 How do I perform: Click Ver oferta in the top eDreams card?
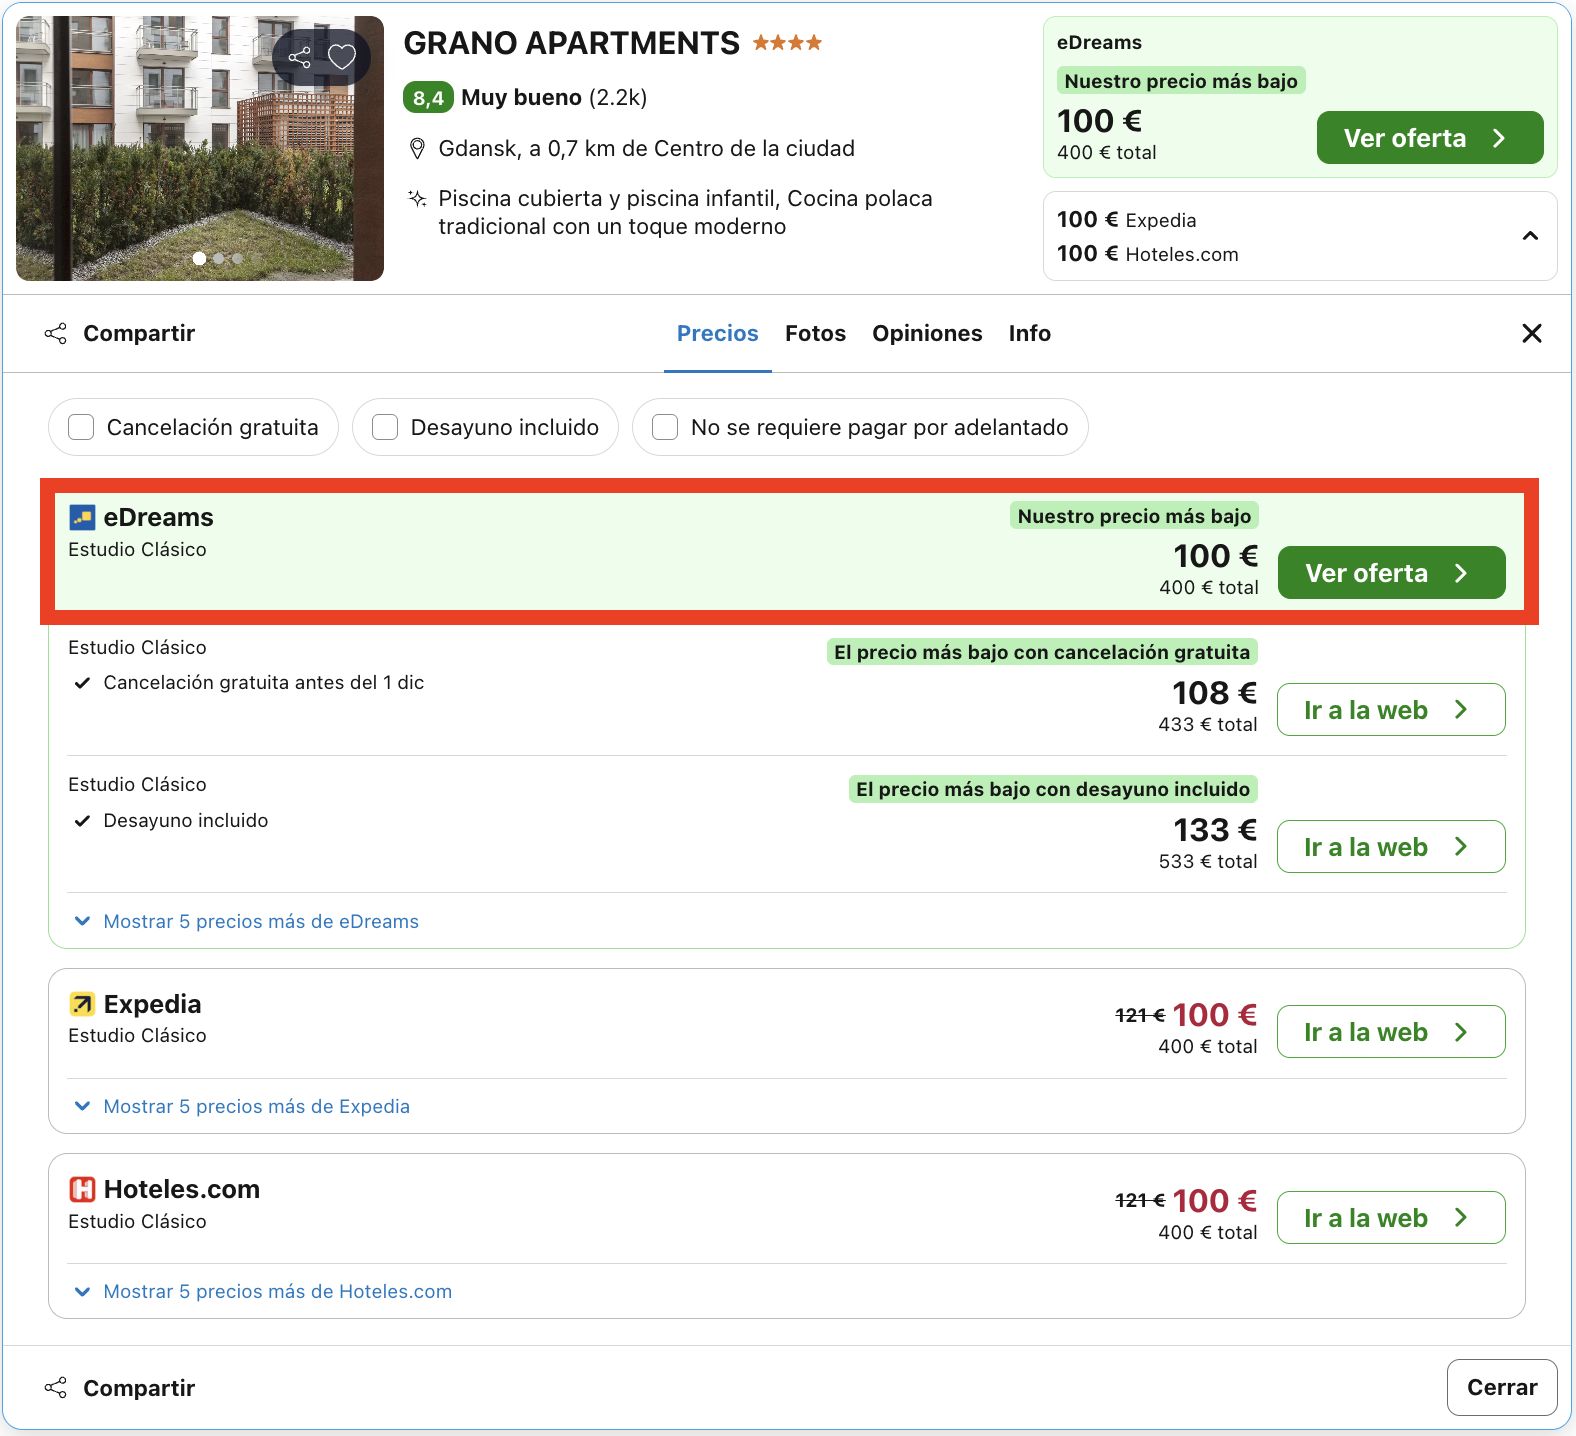tap(1430, 138)
